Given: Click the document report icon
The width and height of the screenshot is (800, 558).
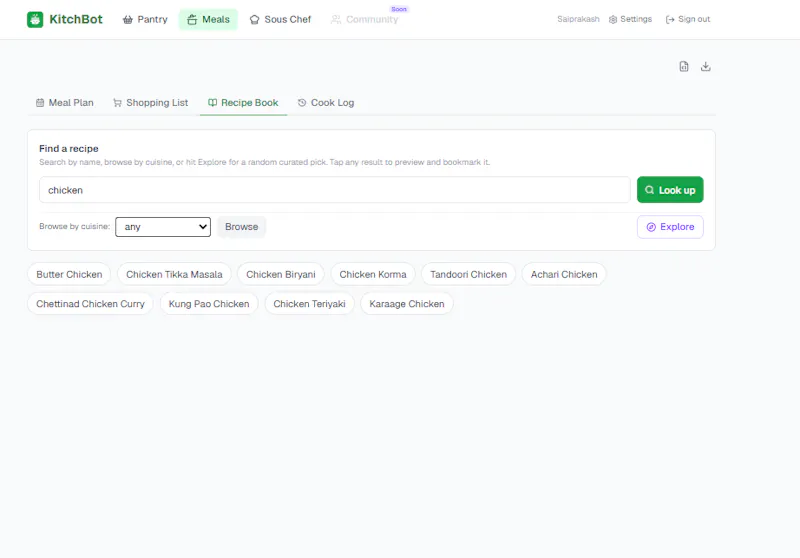Looking at the screenshot, I should 684,66.
